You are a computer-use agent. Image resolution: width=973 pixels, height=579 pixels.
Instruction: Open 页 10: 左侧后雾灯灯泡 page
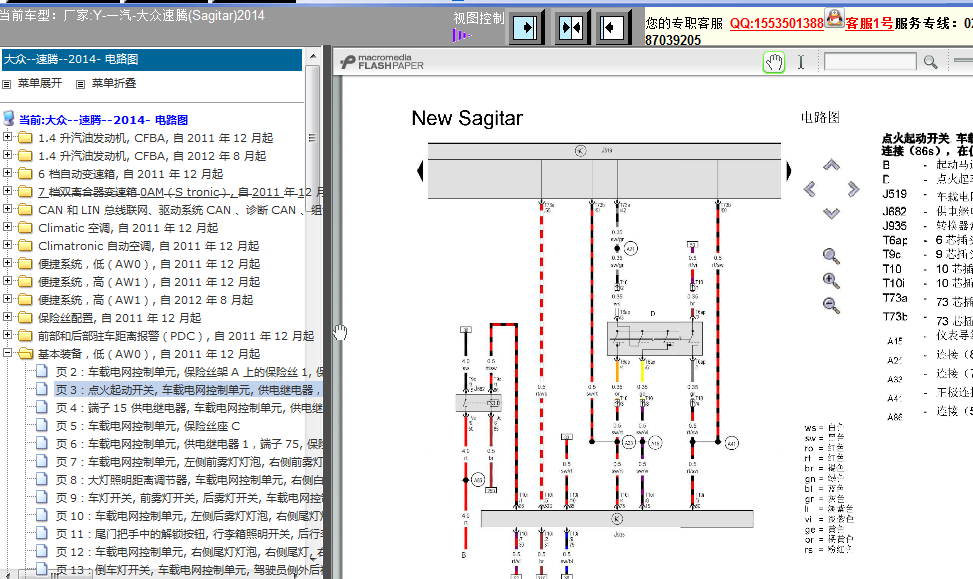click(x=189, y=516)
